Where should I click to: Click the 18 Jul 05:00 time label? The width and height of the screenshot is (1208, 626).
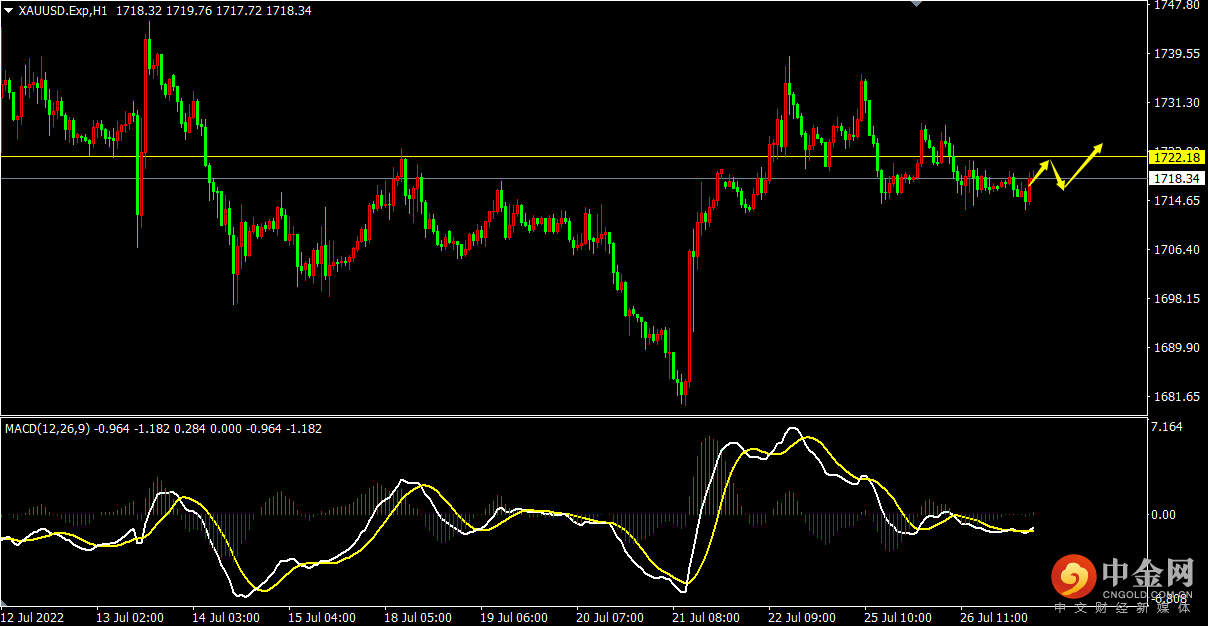click(x=417, y=618)
